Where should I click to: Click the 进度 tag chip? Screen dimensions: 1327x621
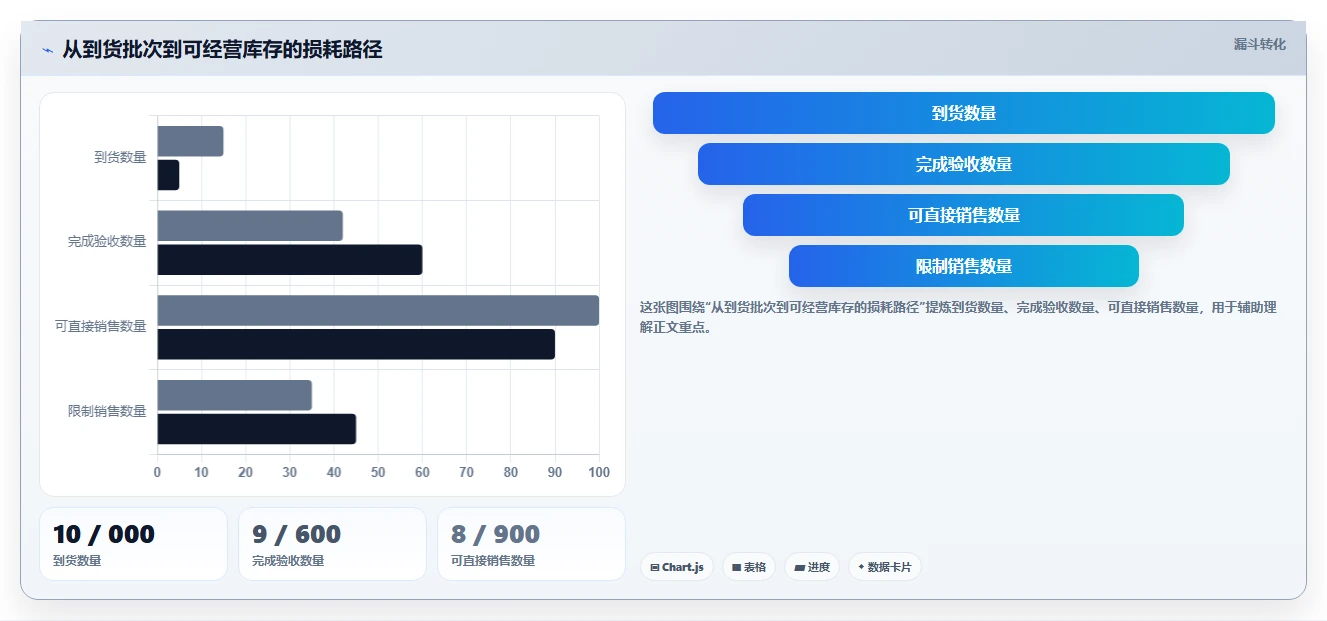coord(812,567)
